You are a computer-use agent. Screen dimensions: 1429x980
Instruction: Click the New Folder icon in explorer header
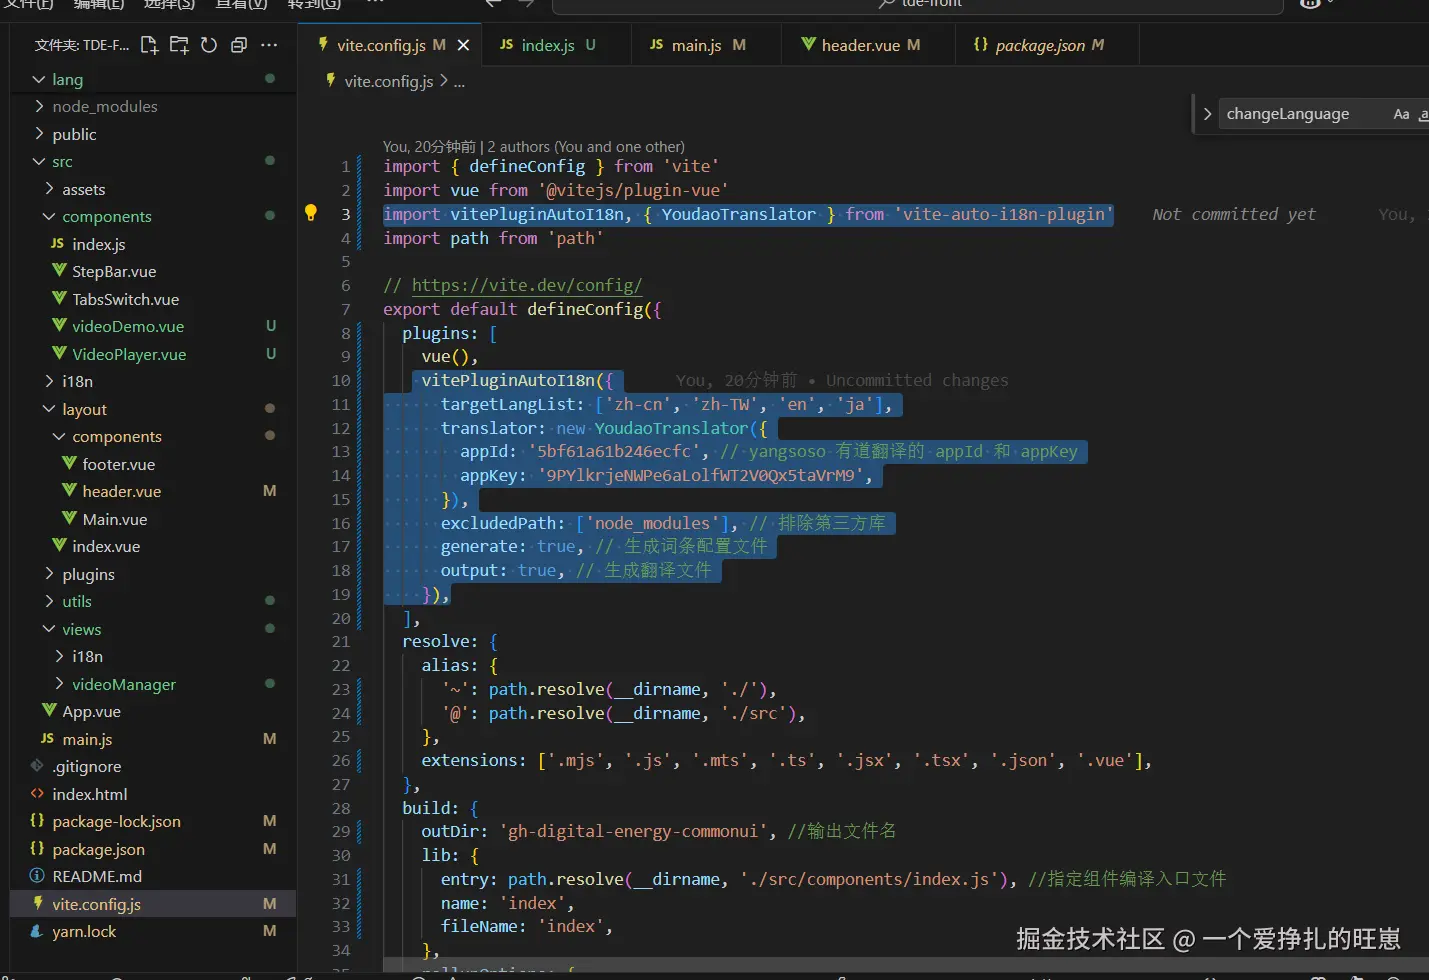(179, 45)
